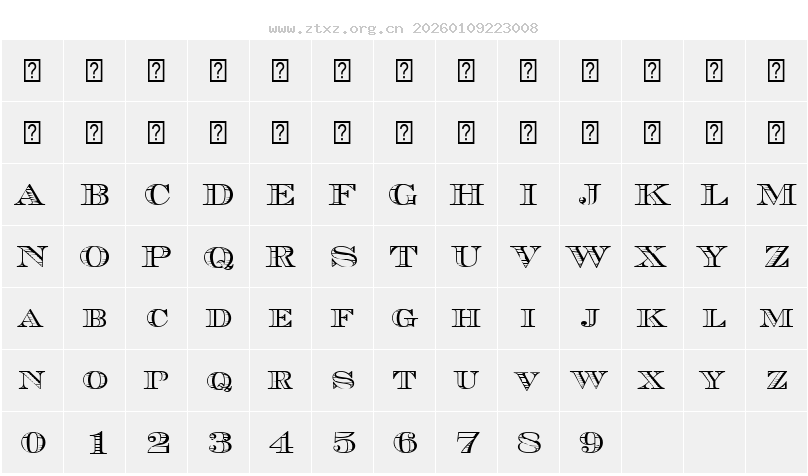The height and width of the screenshot is (476, 808).
Task: Click letter G in the upper alphabet set
Action: (x=404, y=195)
